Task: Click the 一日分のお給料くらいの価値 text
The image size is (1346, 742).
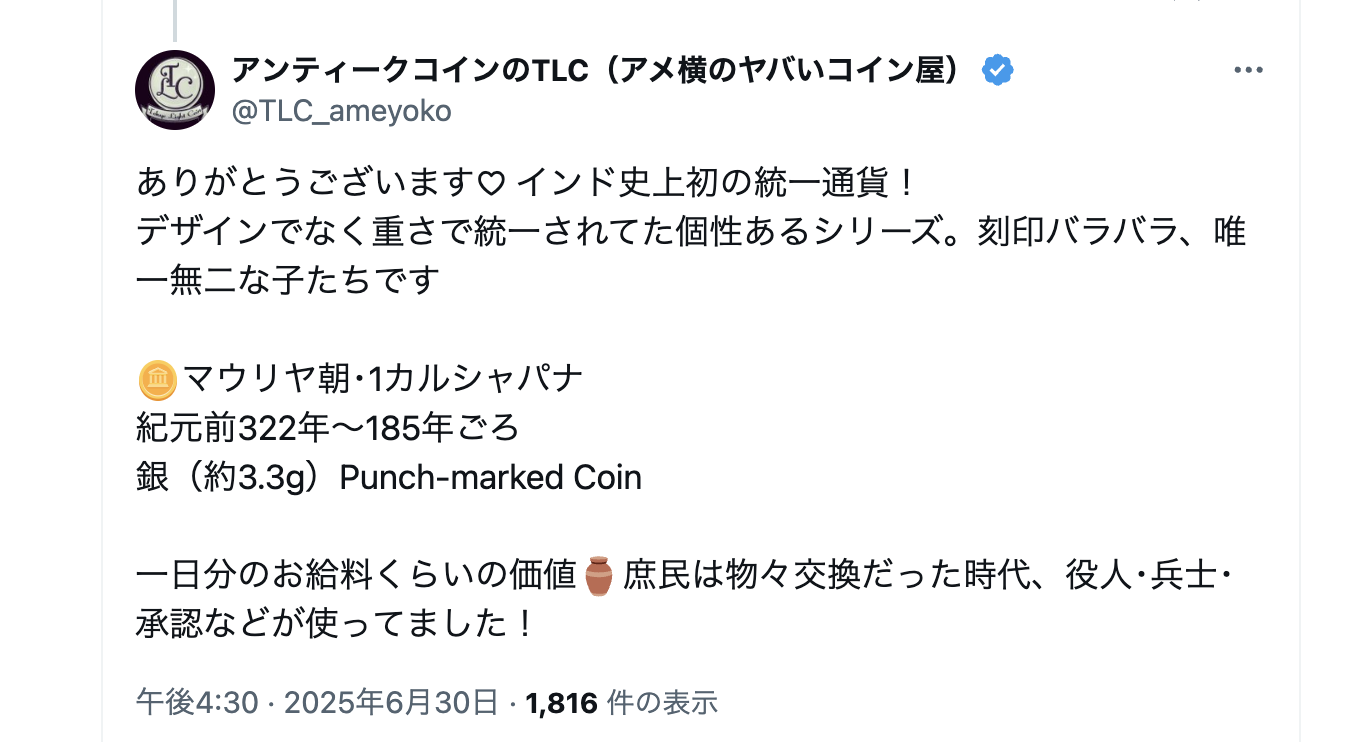Action: (x=357, y=576)
